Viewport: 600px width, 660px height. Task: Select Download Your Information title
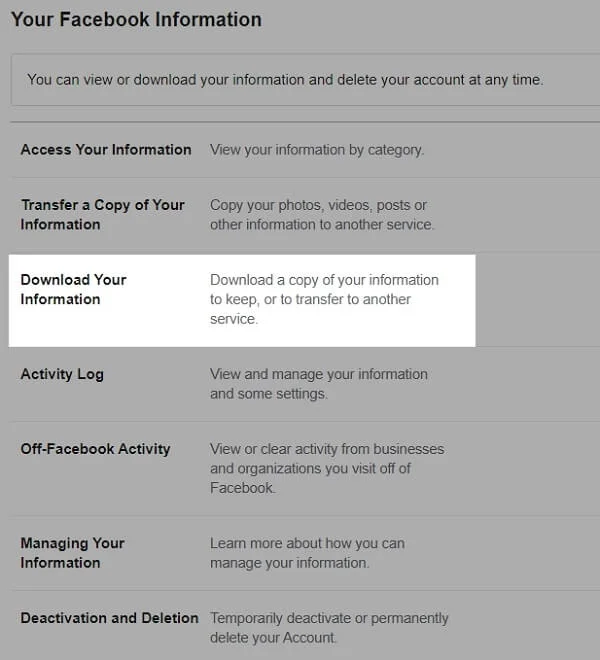74,289
